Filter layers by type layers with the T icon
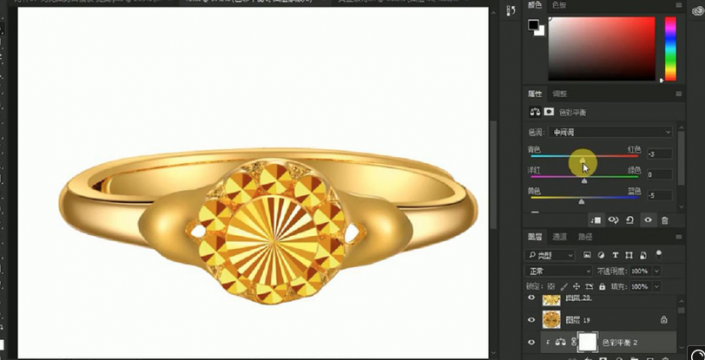 click(615, 255)
